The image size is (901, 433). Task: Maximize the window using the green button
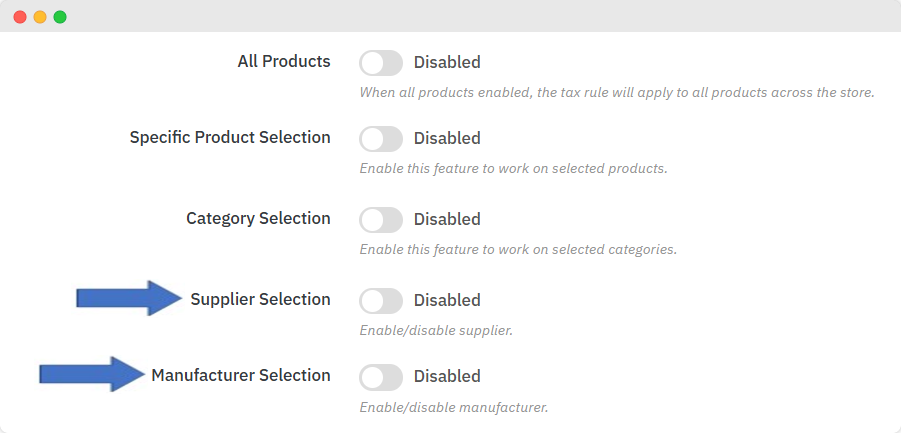pos(60,17)
